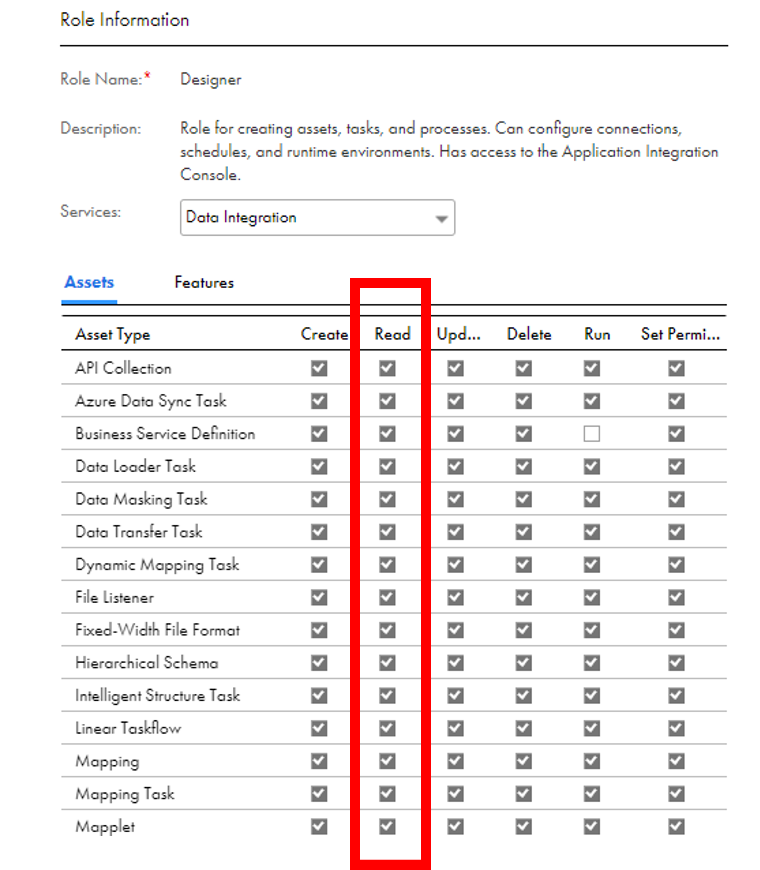
Task: Toggle Delete checkbox for Data Loader Task
Action: [x=523, y=467]
